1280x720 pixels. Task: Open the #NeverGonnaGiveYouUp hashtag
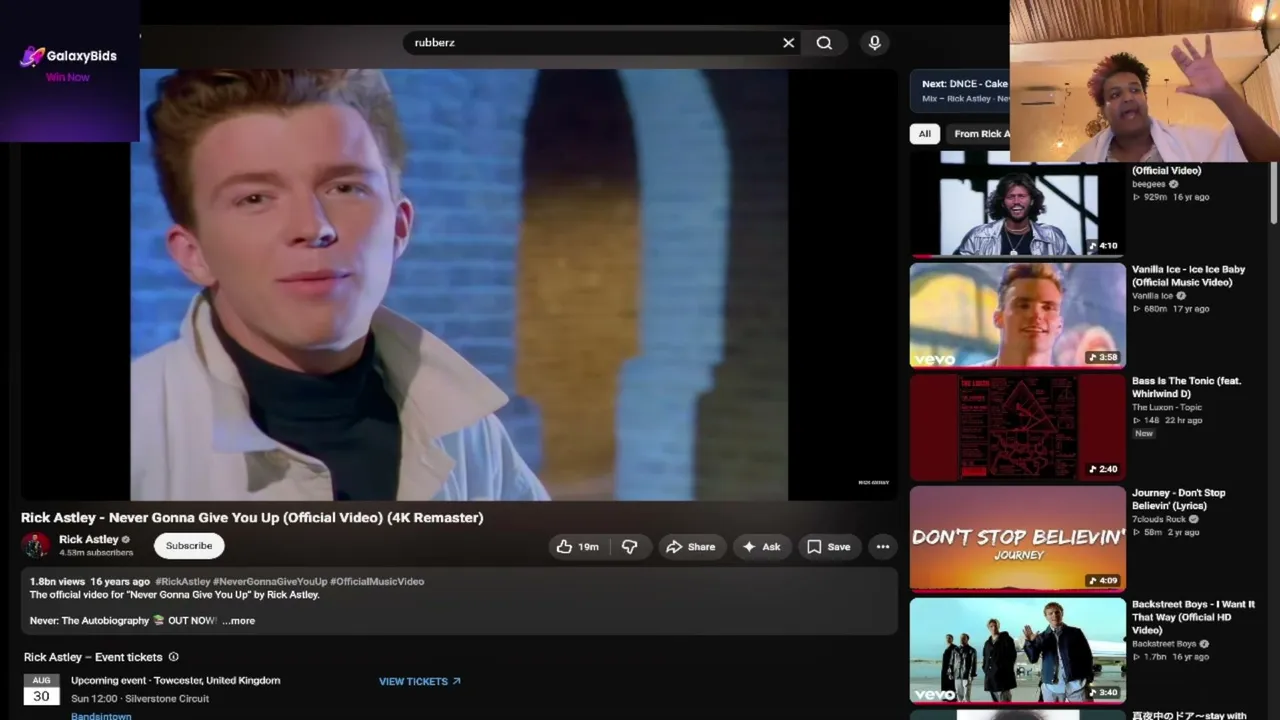click(270, 581)
